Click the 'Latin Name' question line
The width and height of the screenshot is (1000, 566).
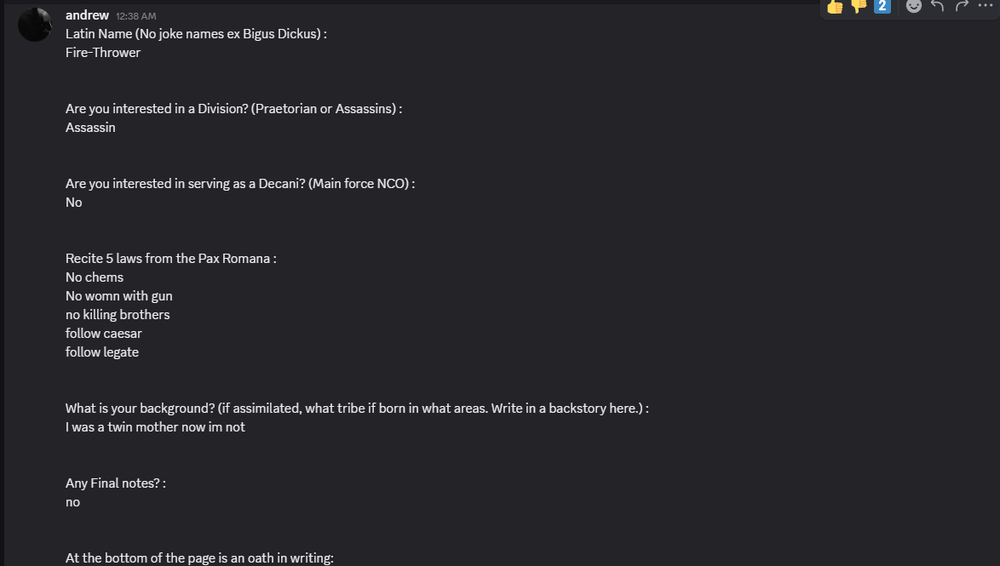point(196,33)
